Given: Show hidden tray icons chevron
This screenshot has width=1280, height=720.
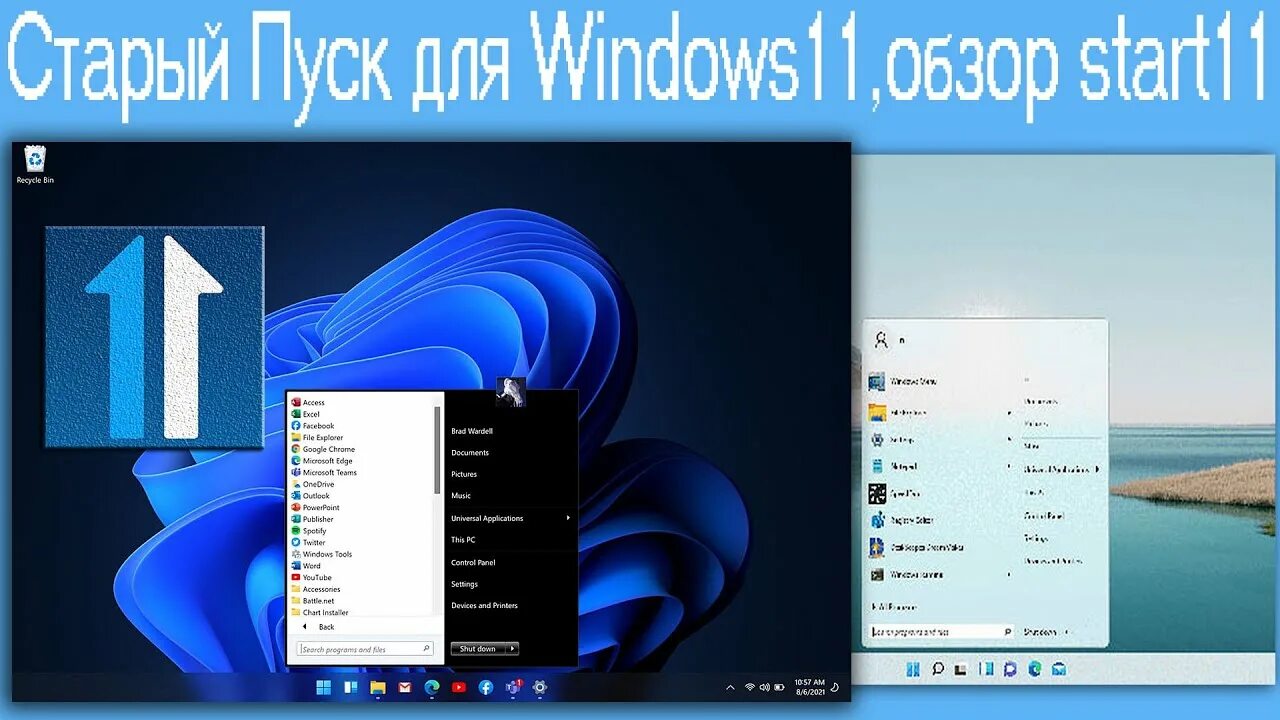Looking at the screenshot, I should (x=731, y=687).
